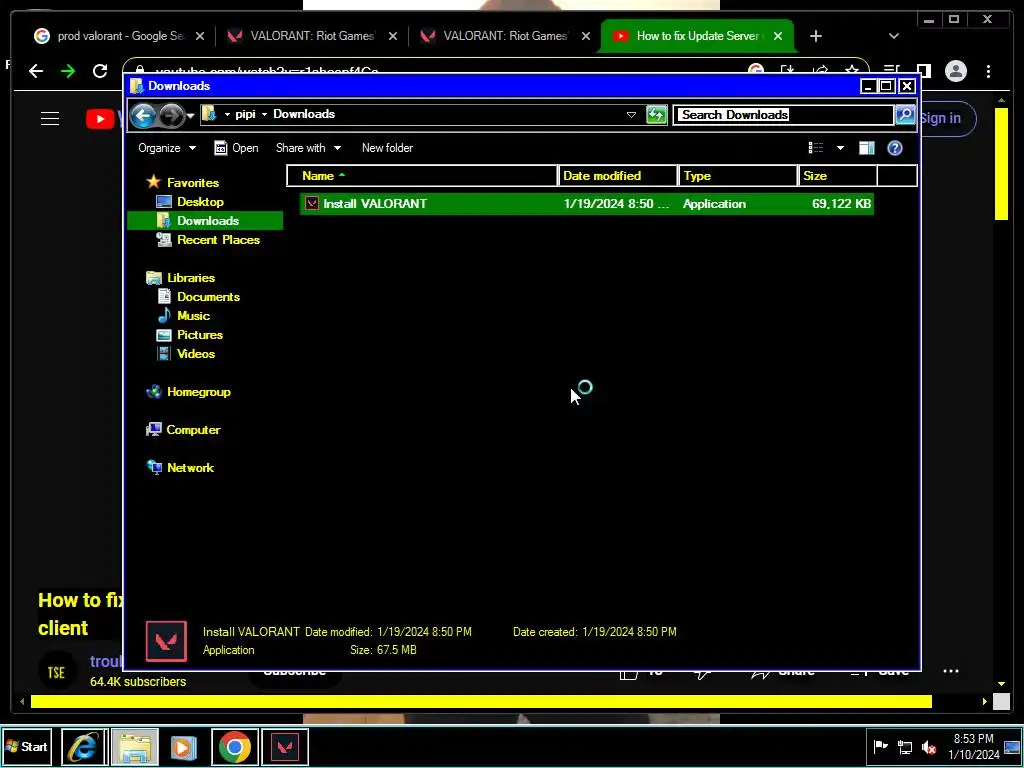Viewport: 1024px width, 768px height.
Task: Open a new Chrome tab
Action: (816, 36)
